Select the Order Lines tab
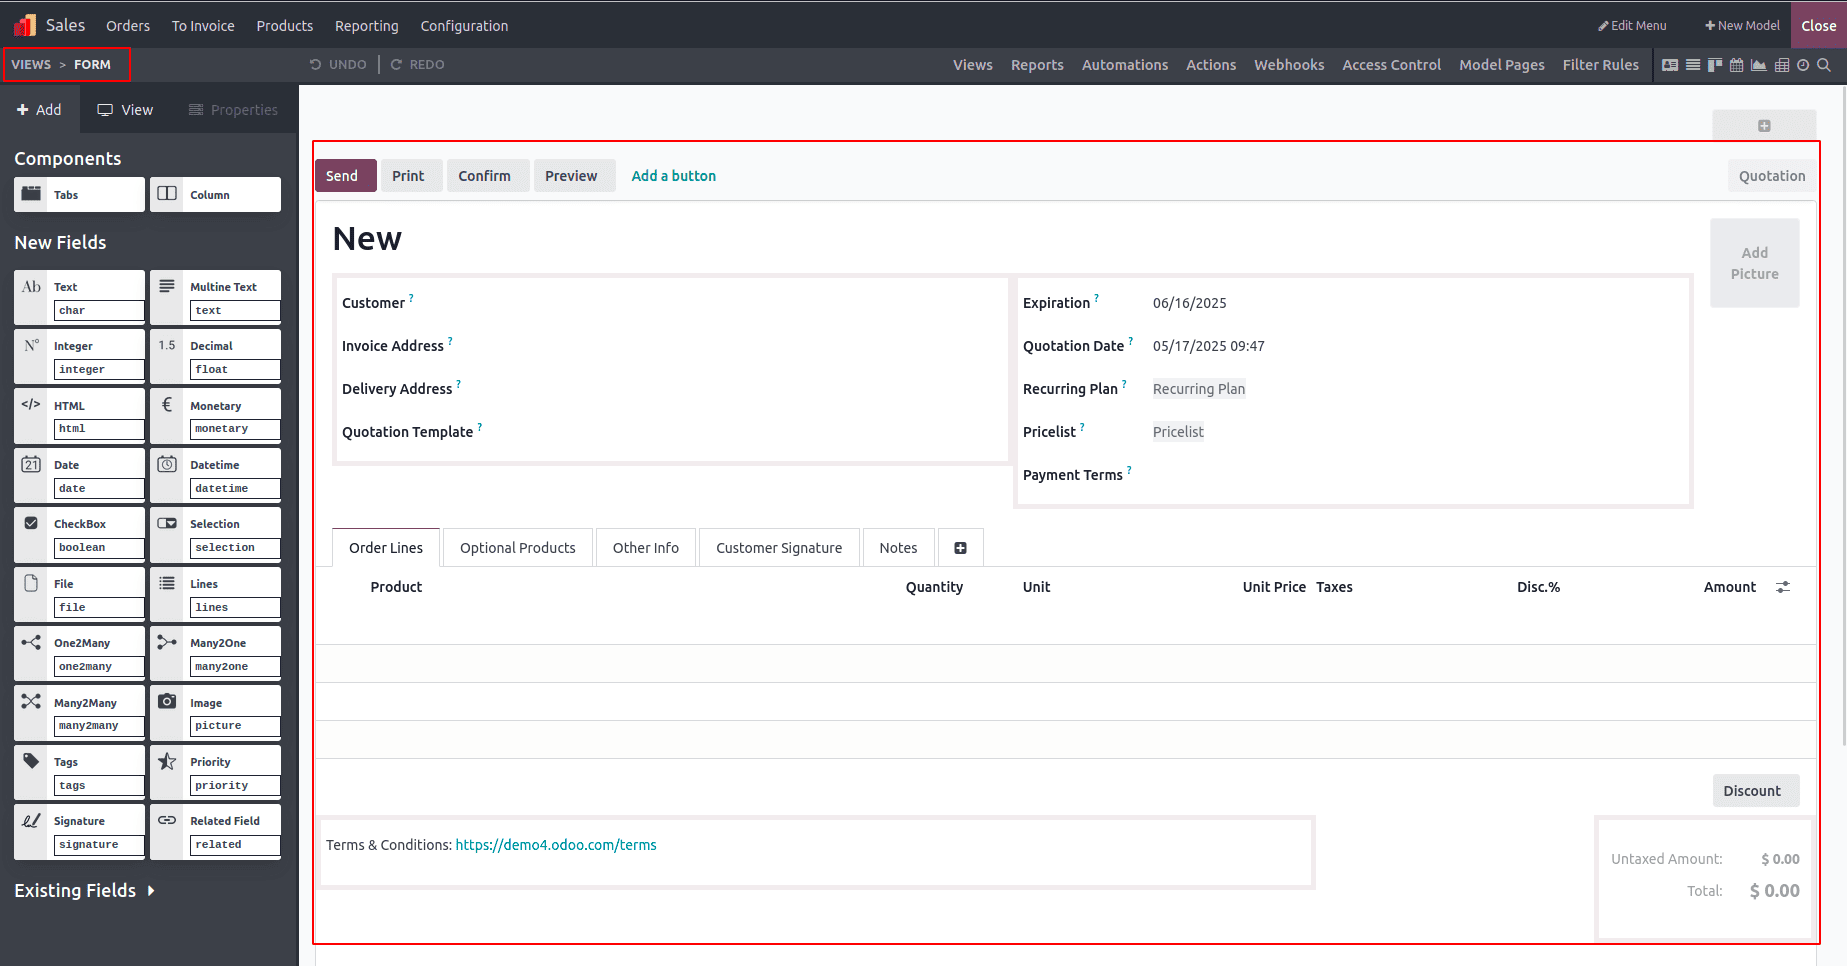This screenshot has height=966, width=1847. point(386,548)
